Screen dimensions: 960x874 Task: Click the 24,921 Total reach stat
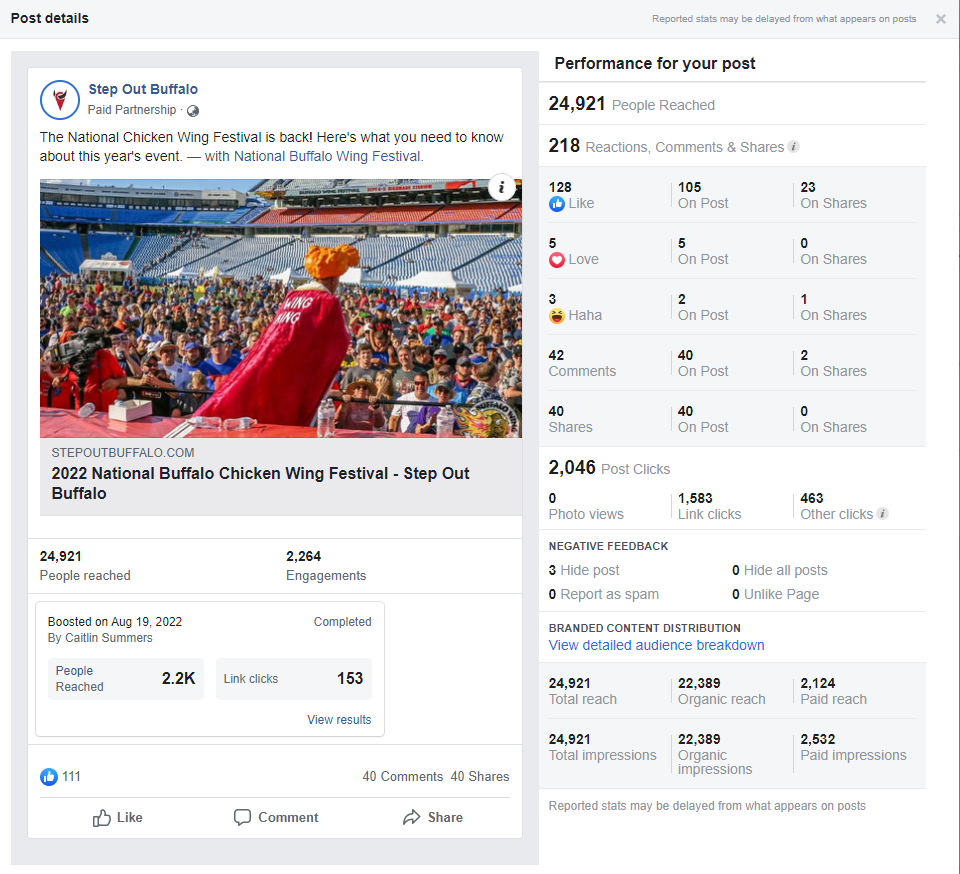582,691
